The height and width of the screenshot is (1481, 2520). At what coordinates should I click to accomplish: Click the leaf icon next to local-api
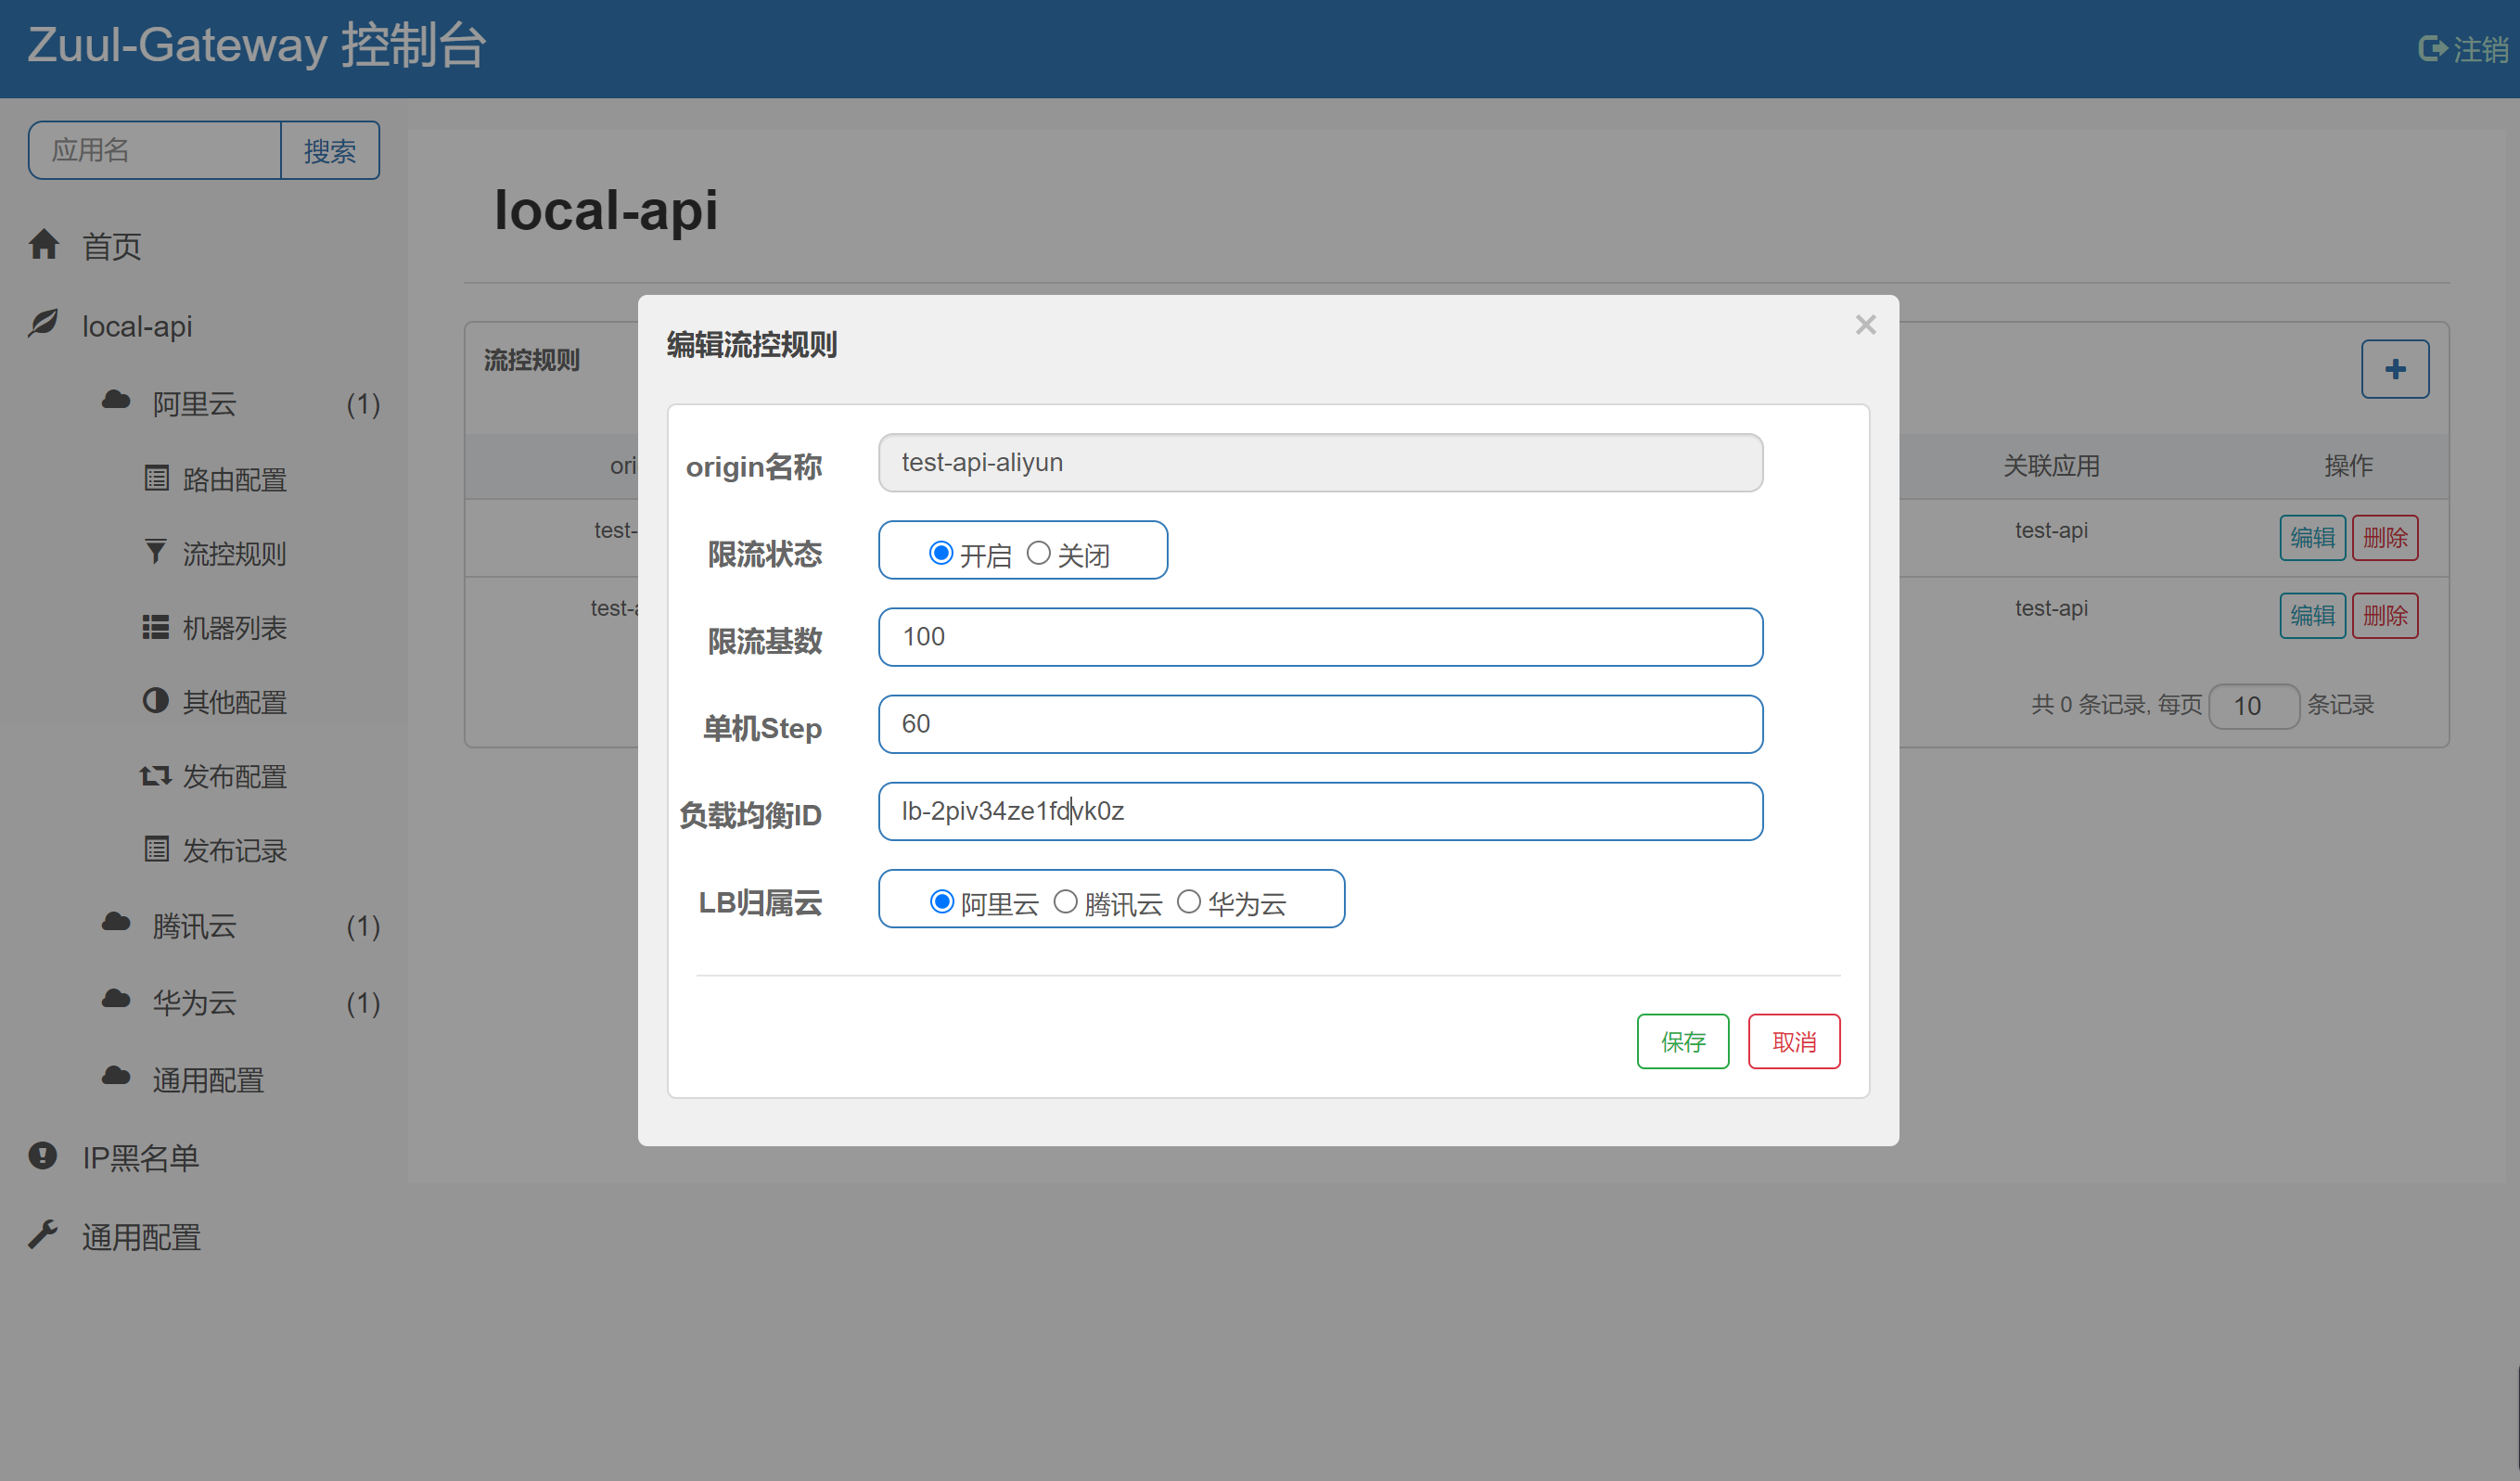[x=43, y=323]
